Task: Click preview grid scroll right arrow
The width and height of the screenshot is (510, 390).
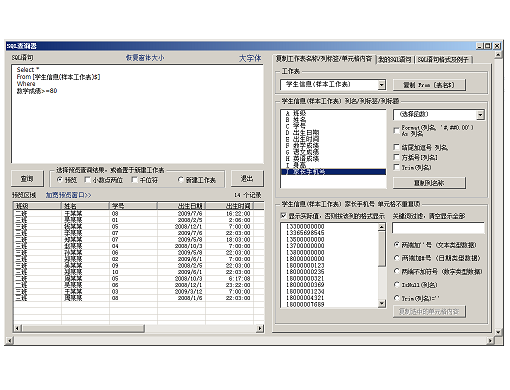Action: point(260,329)
